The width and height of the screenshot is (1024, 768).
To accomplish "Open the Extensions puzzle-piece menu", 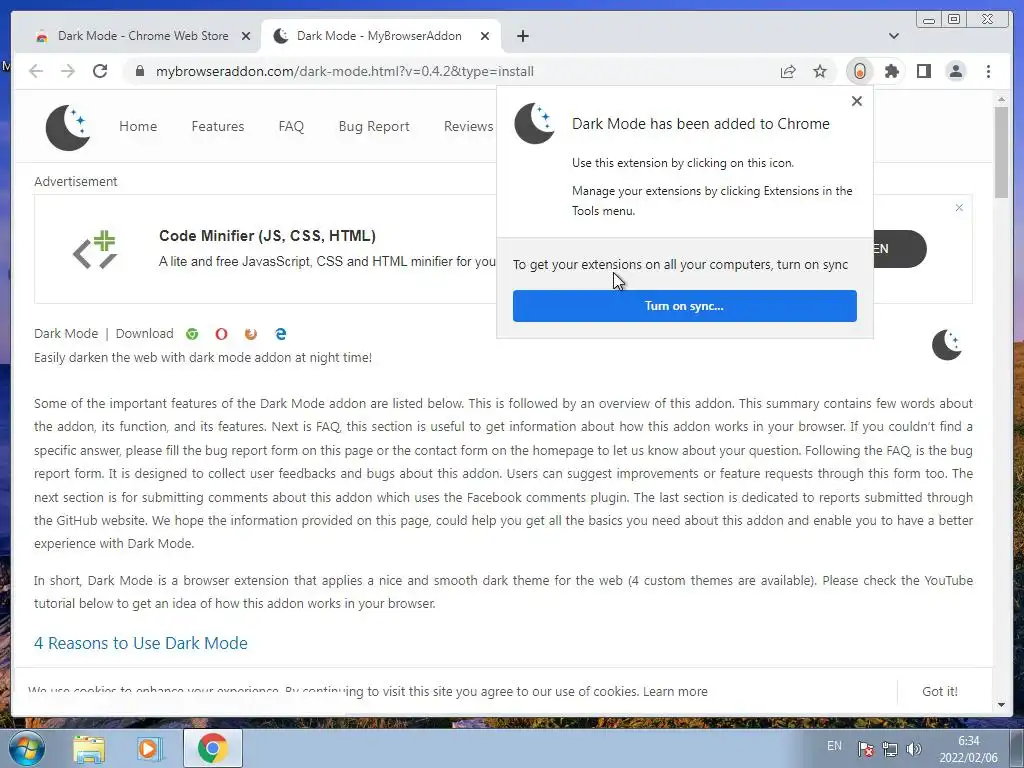I will tap(892, 71).
